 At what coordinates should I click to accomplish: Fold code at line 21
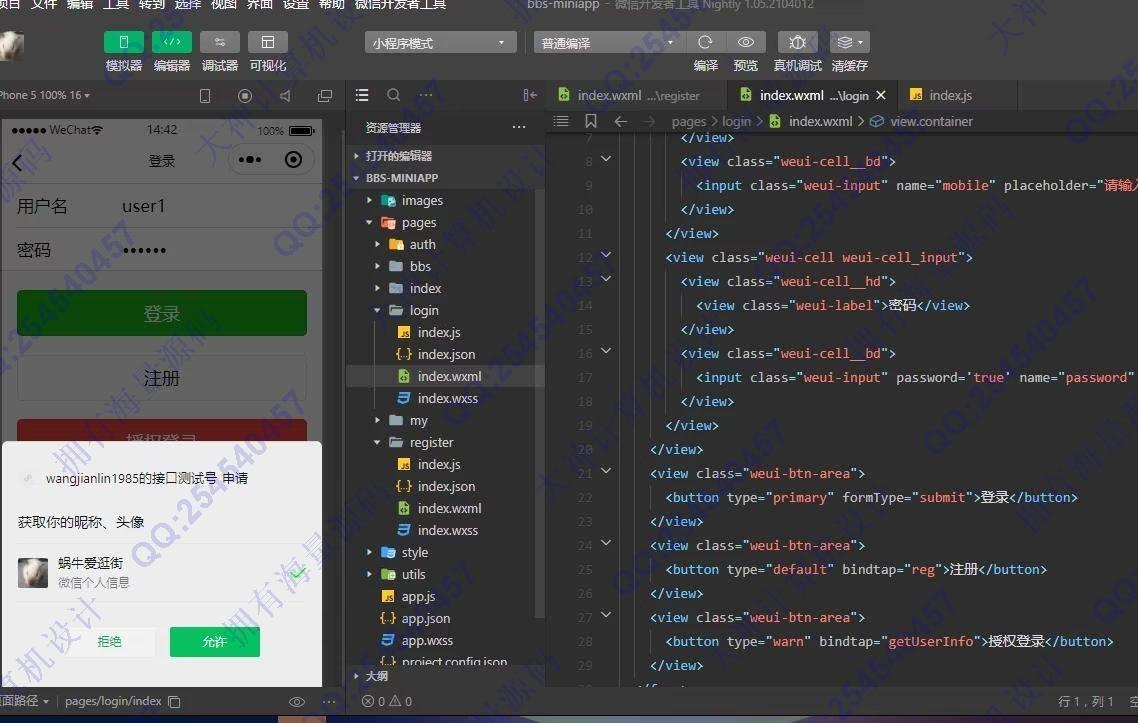point(606,472)
